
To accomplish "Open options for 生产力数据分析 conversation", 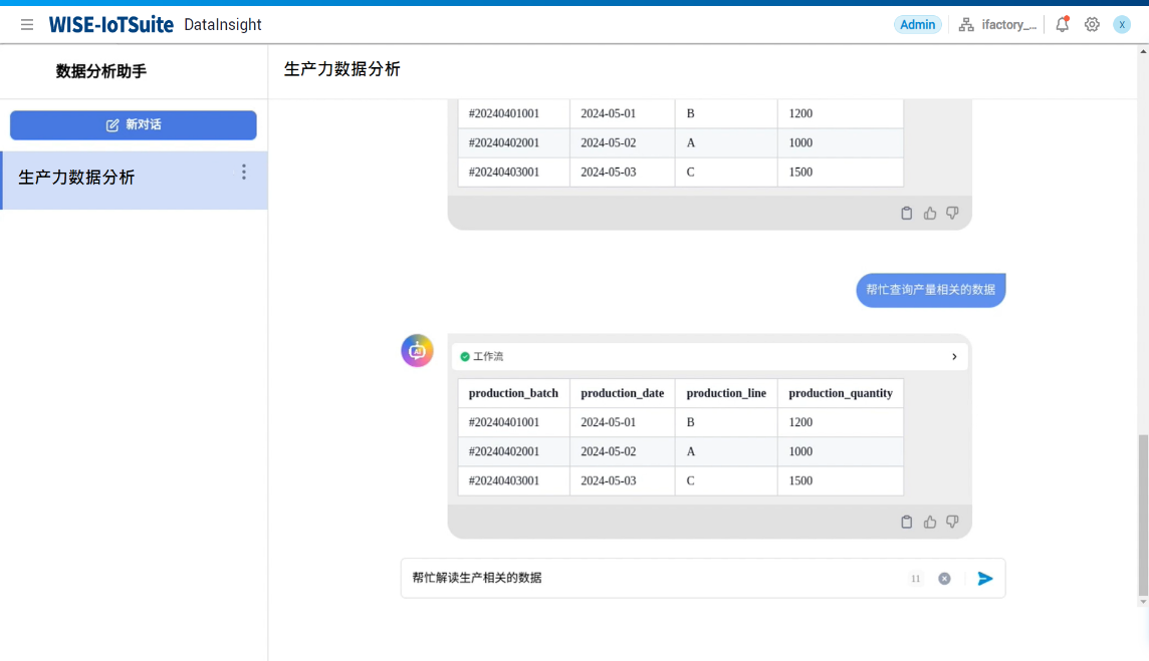I will (244, 173).
